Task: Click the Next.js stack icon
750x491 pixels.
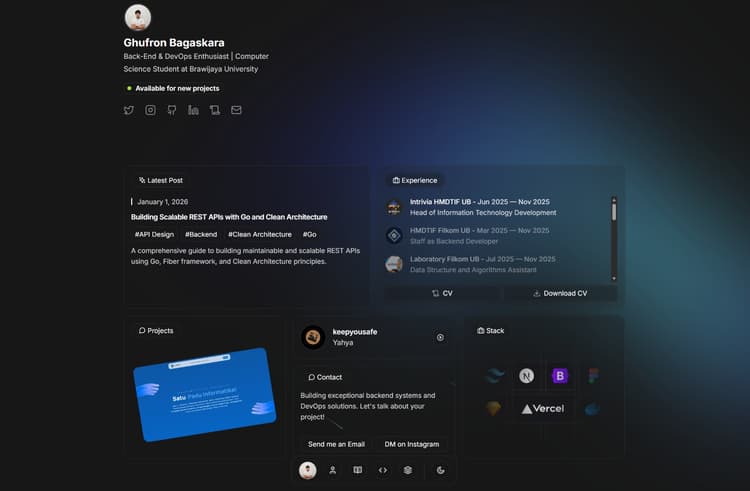Action: coord(527,376)
